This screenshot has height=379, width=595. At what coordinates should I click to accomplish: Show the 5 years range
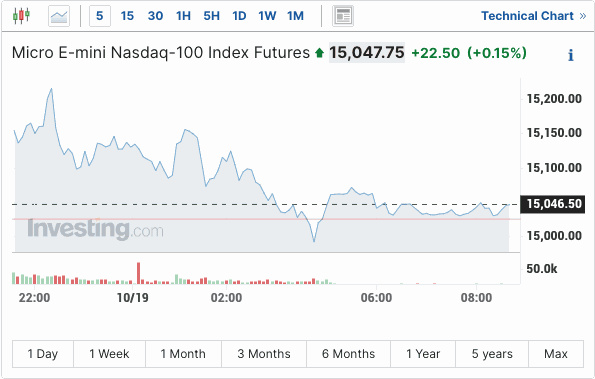pos(492,354)
